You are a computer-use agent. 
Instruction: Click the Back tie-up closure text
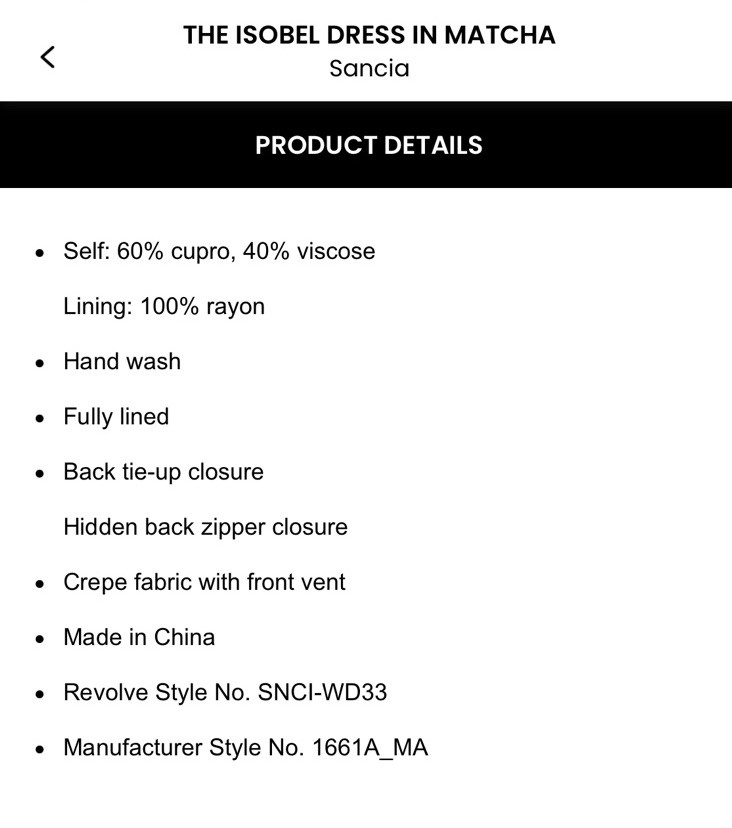pyautogui.click(x=163, y=472)
